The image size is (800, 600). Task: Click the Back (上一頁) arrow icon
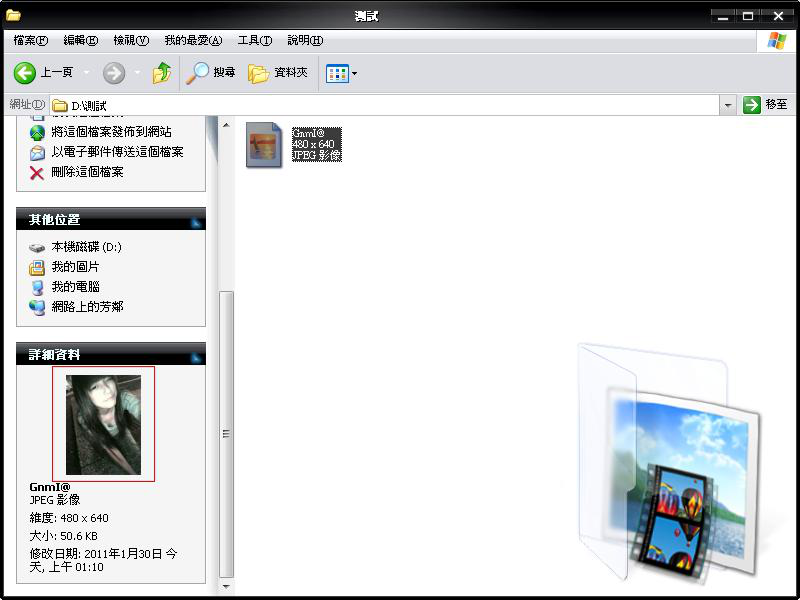[x=25, y=73]
